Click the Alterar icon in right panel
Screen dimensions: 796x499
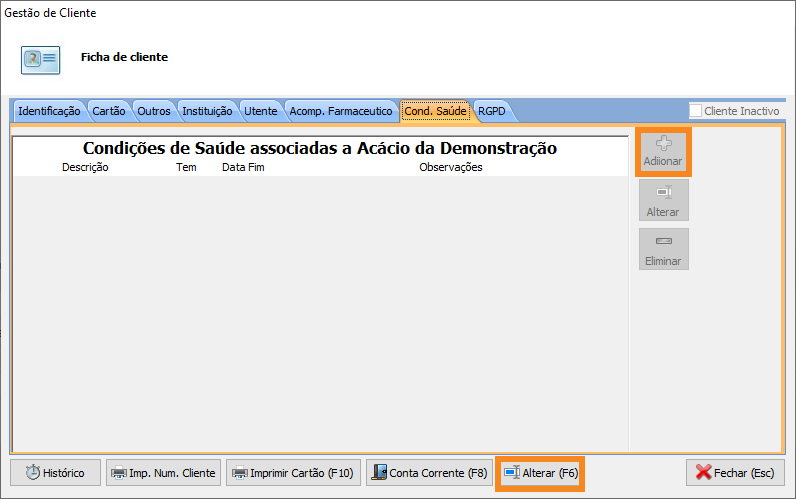(x=663, y=200)
